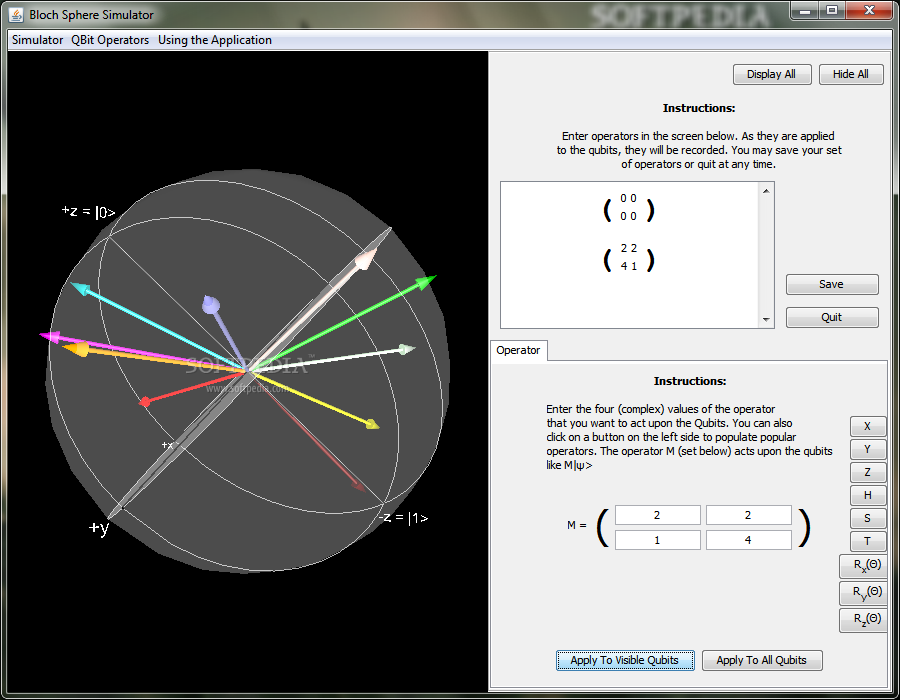Edit the top-right matrix field of M

point(748,515)
